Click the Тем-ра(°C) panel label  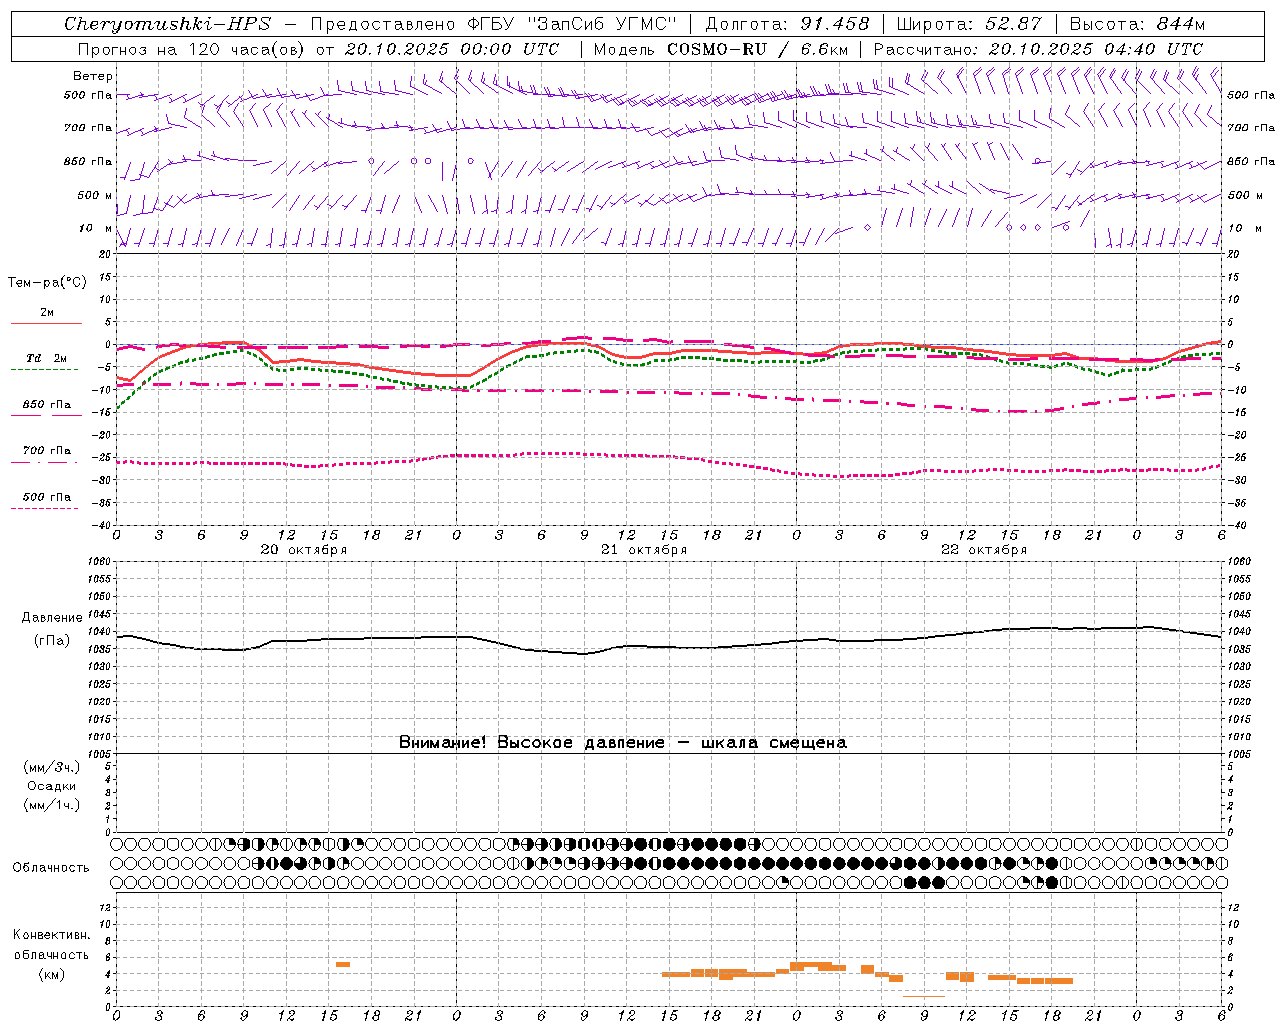tap(47, 283)
